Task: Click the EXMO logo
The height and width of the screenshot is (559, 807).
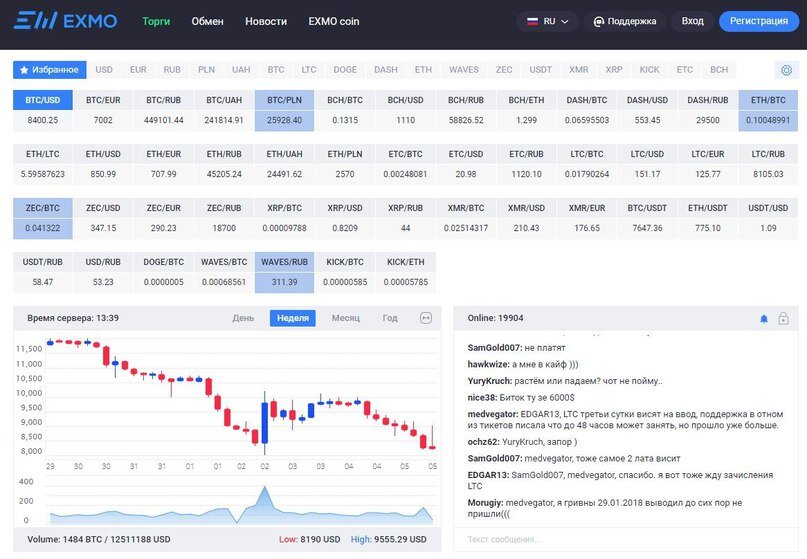Action: [x=65, y=21]
